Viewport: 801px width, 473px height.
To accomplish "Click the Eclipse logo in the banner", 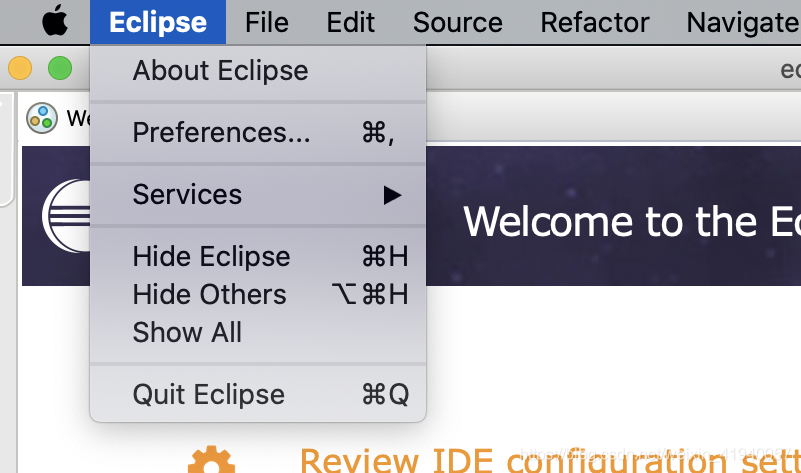I will (x=66, y=216).
